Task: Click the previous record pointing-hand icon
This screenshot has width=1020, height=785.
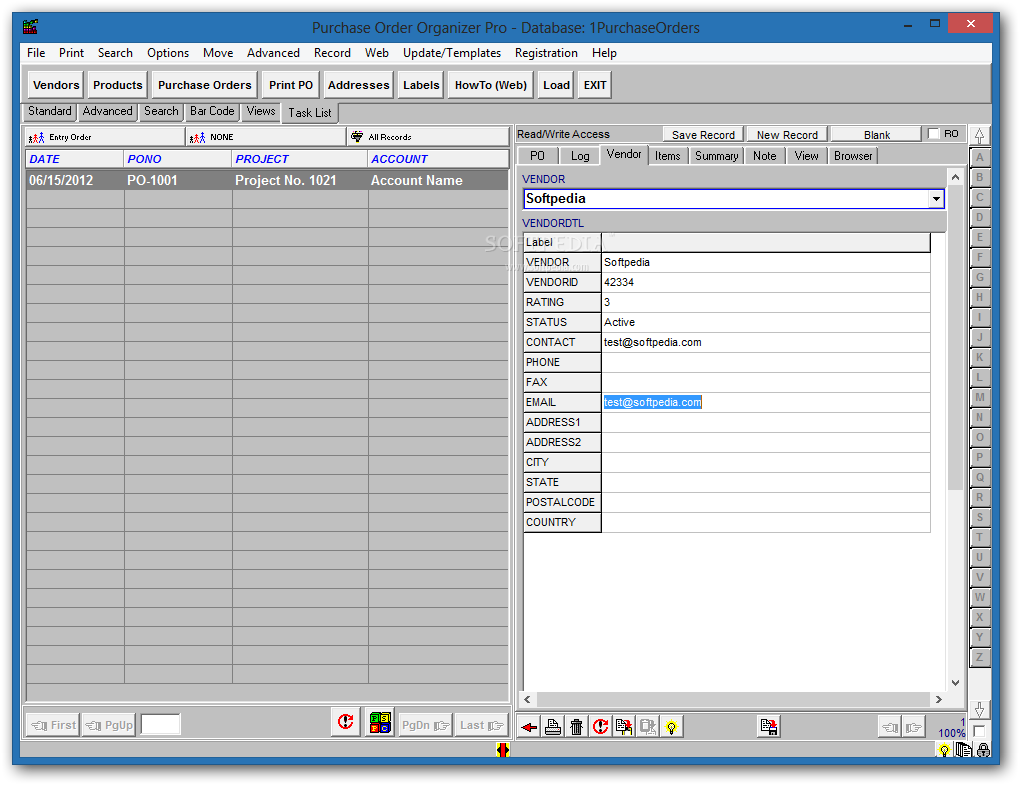Action: [889, 727]
